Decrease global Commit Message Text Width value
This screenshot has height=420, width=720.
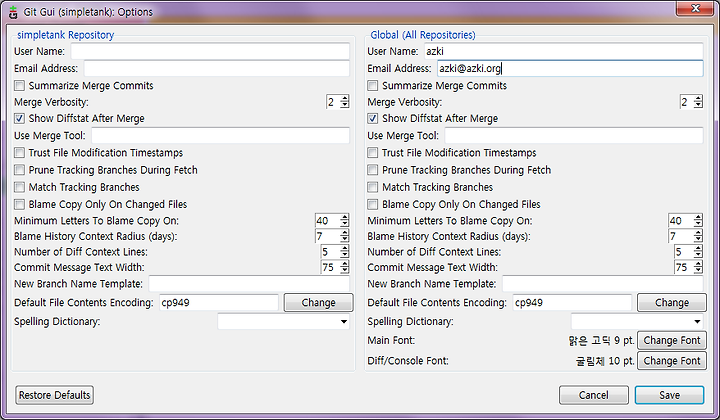pyautogui.click(x=698, y=270)
